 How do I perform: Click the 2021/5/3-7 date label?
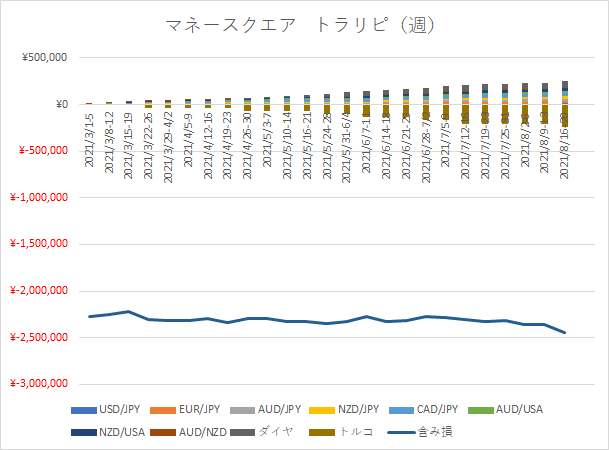point(267,140)
